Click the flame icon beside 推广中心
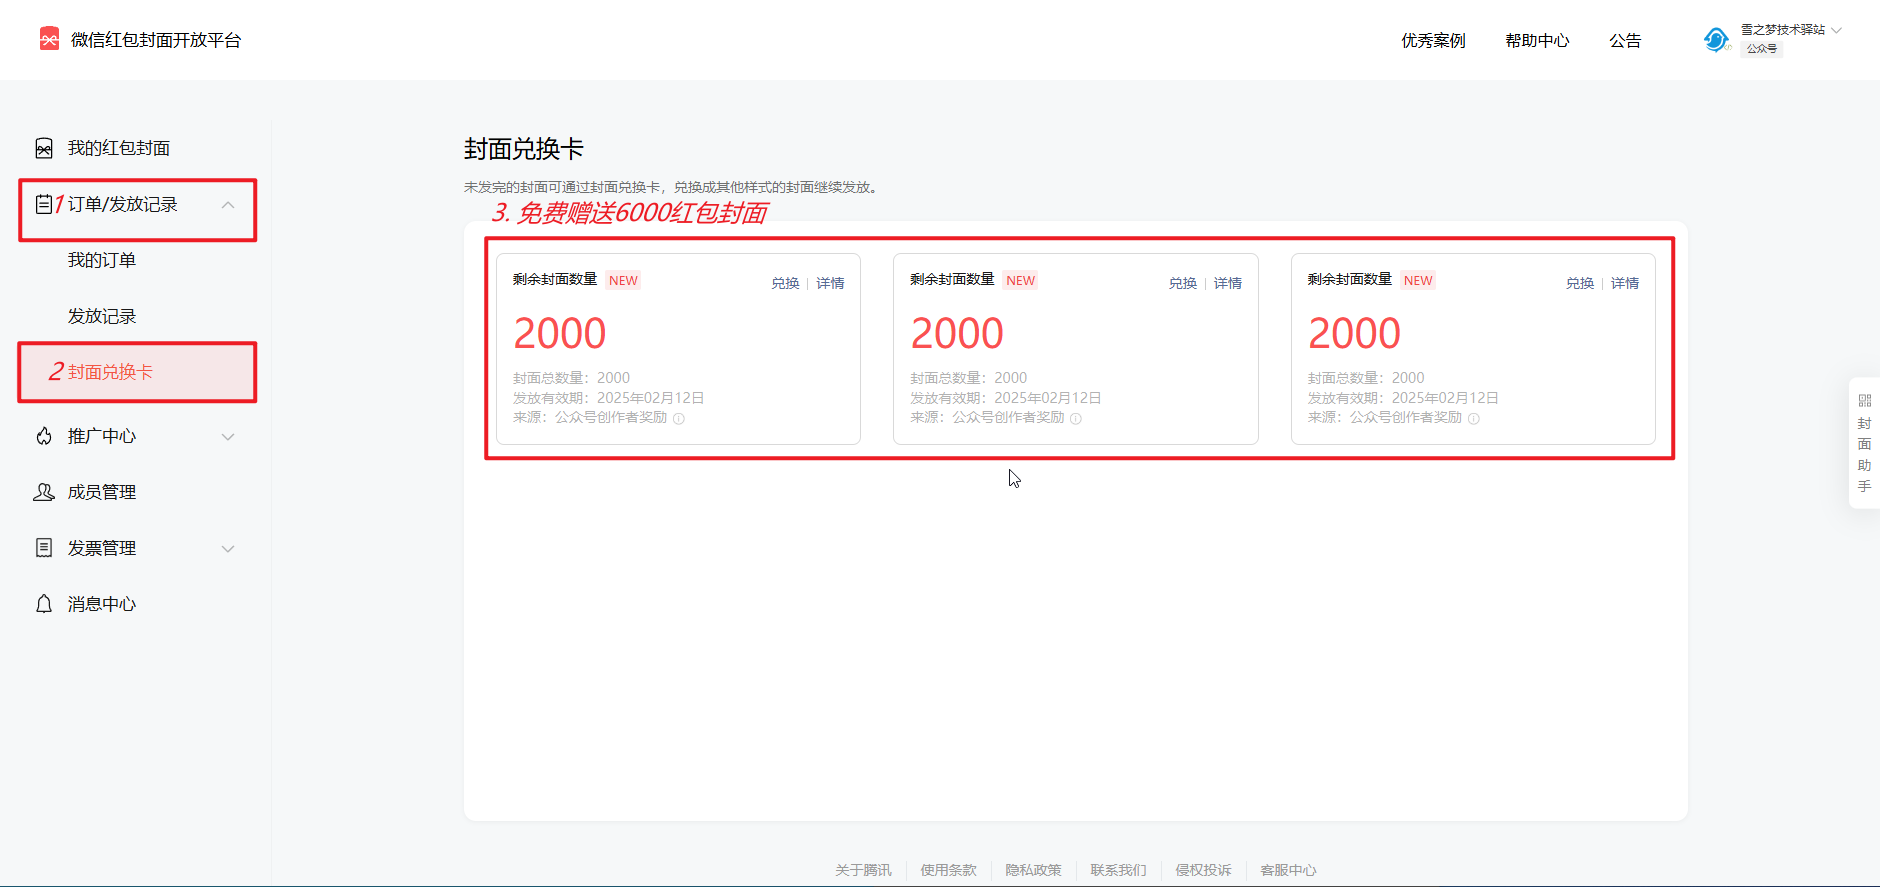The image size is (1880, 887). click(44, 436)
